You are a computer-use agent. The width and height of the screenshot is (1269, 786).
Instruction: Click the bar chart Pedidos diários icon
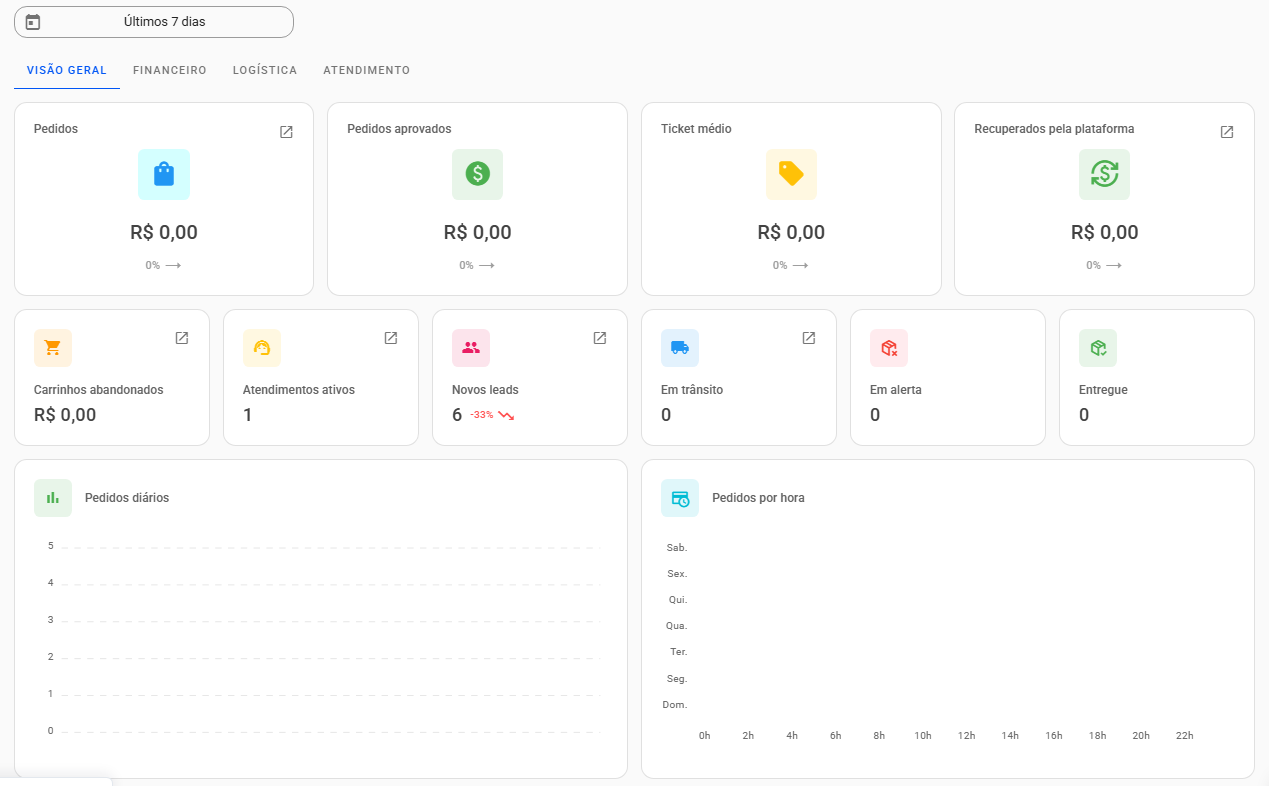[53, 498]
